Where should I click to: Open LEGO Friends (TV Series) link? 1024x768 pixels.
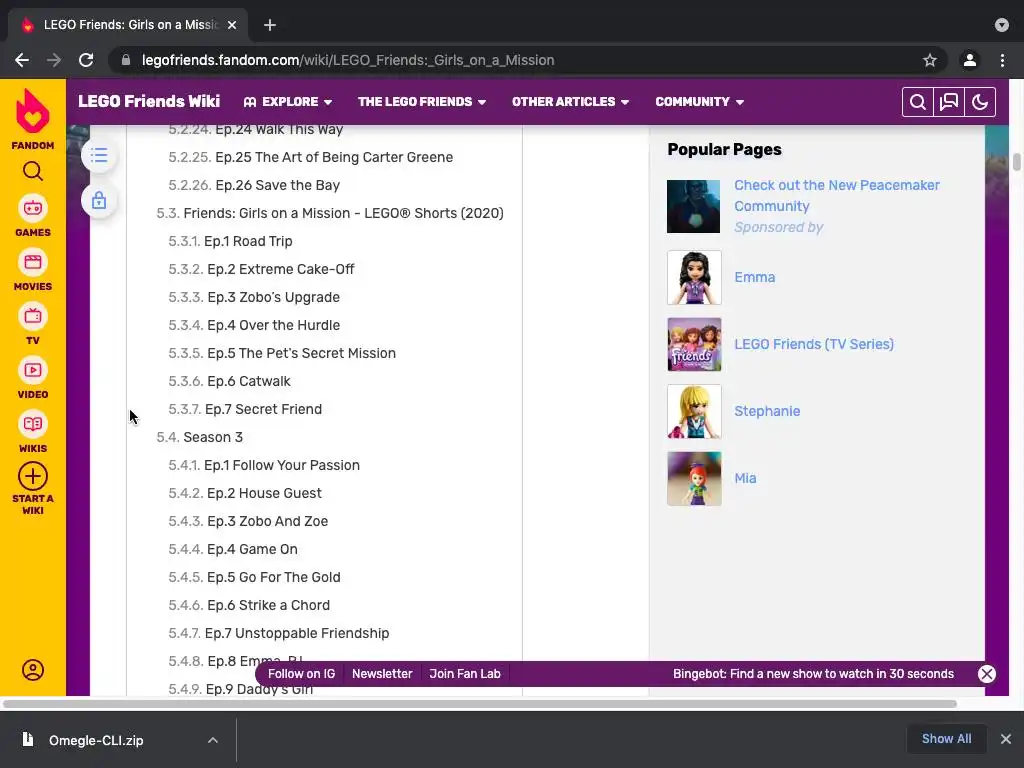pos(814,344)
